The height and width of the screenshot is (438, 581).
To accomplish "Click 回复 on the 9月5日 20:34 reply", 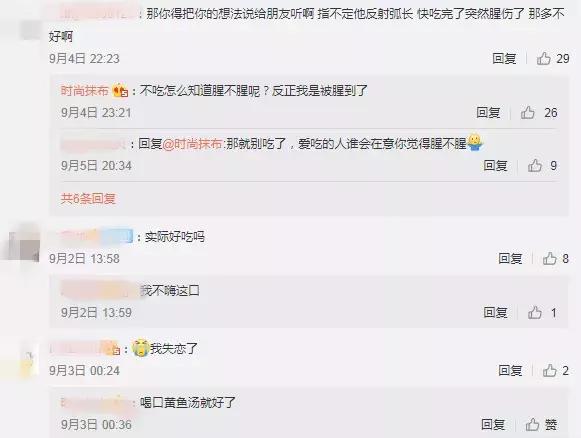I will [495, 166].
